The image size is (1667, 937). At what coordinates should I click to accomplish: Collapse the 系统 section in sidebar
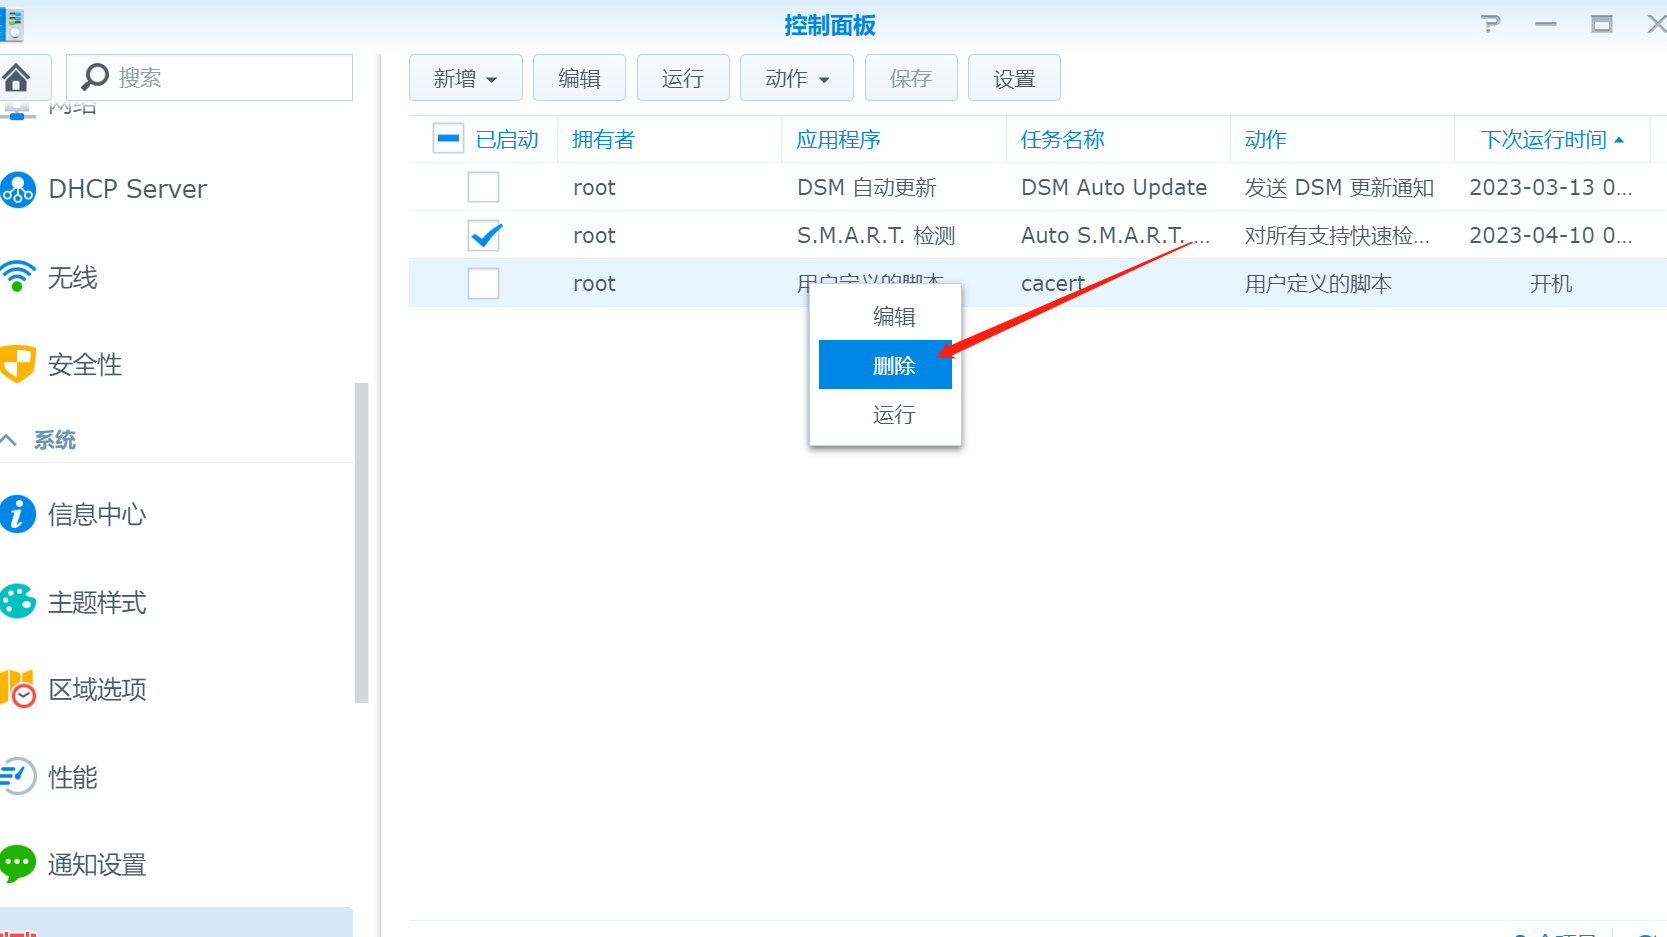point(9,440)
